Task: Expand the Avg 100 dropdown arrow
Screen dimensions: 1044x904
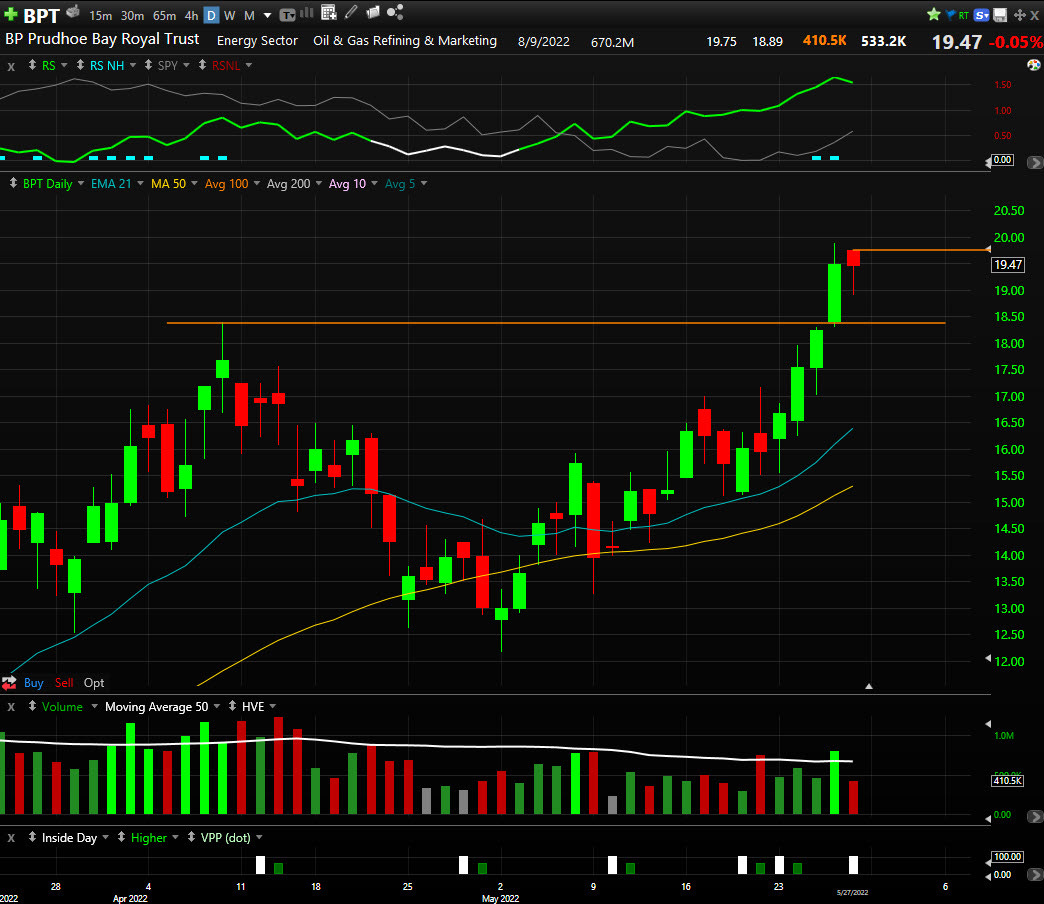Action: click(x=257, y=183)
